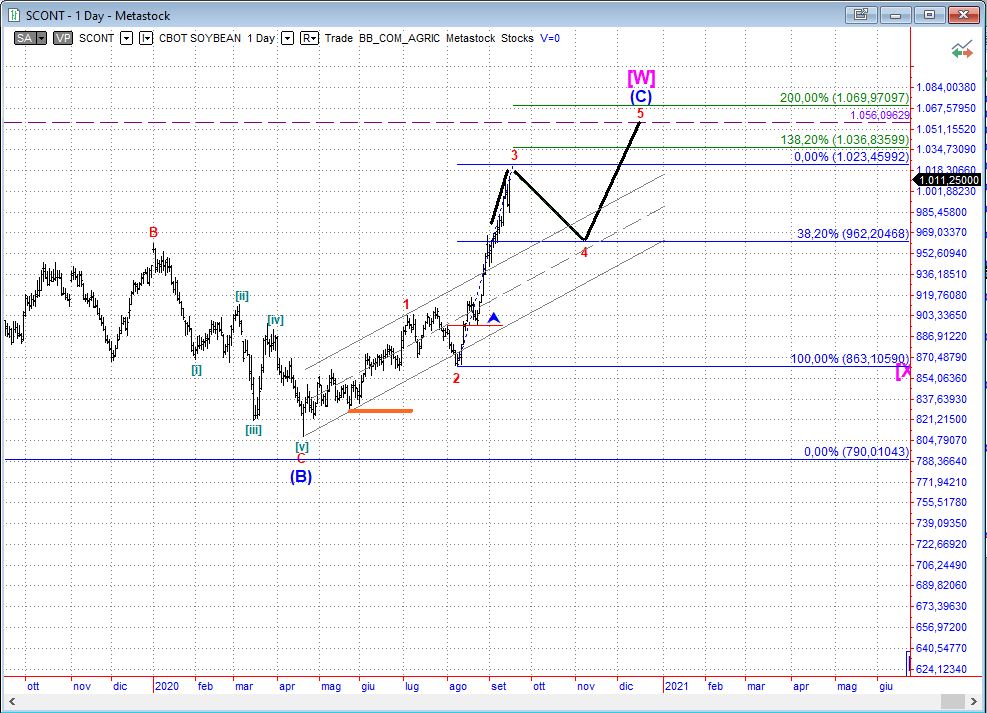Image resolution: width=987 pixels, height=713 pixels.
Task: Click the magenta [W] wave label
Action: [x=641, y=77]
